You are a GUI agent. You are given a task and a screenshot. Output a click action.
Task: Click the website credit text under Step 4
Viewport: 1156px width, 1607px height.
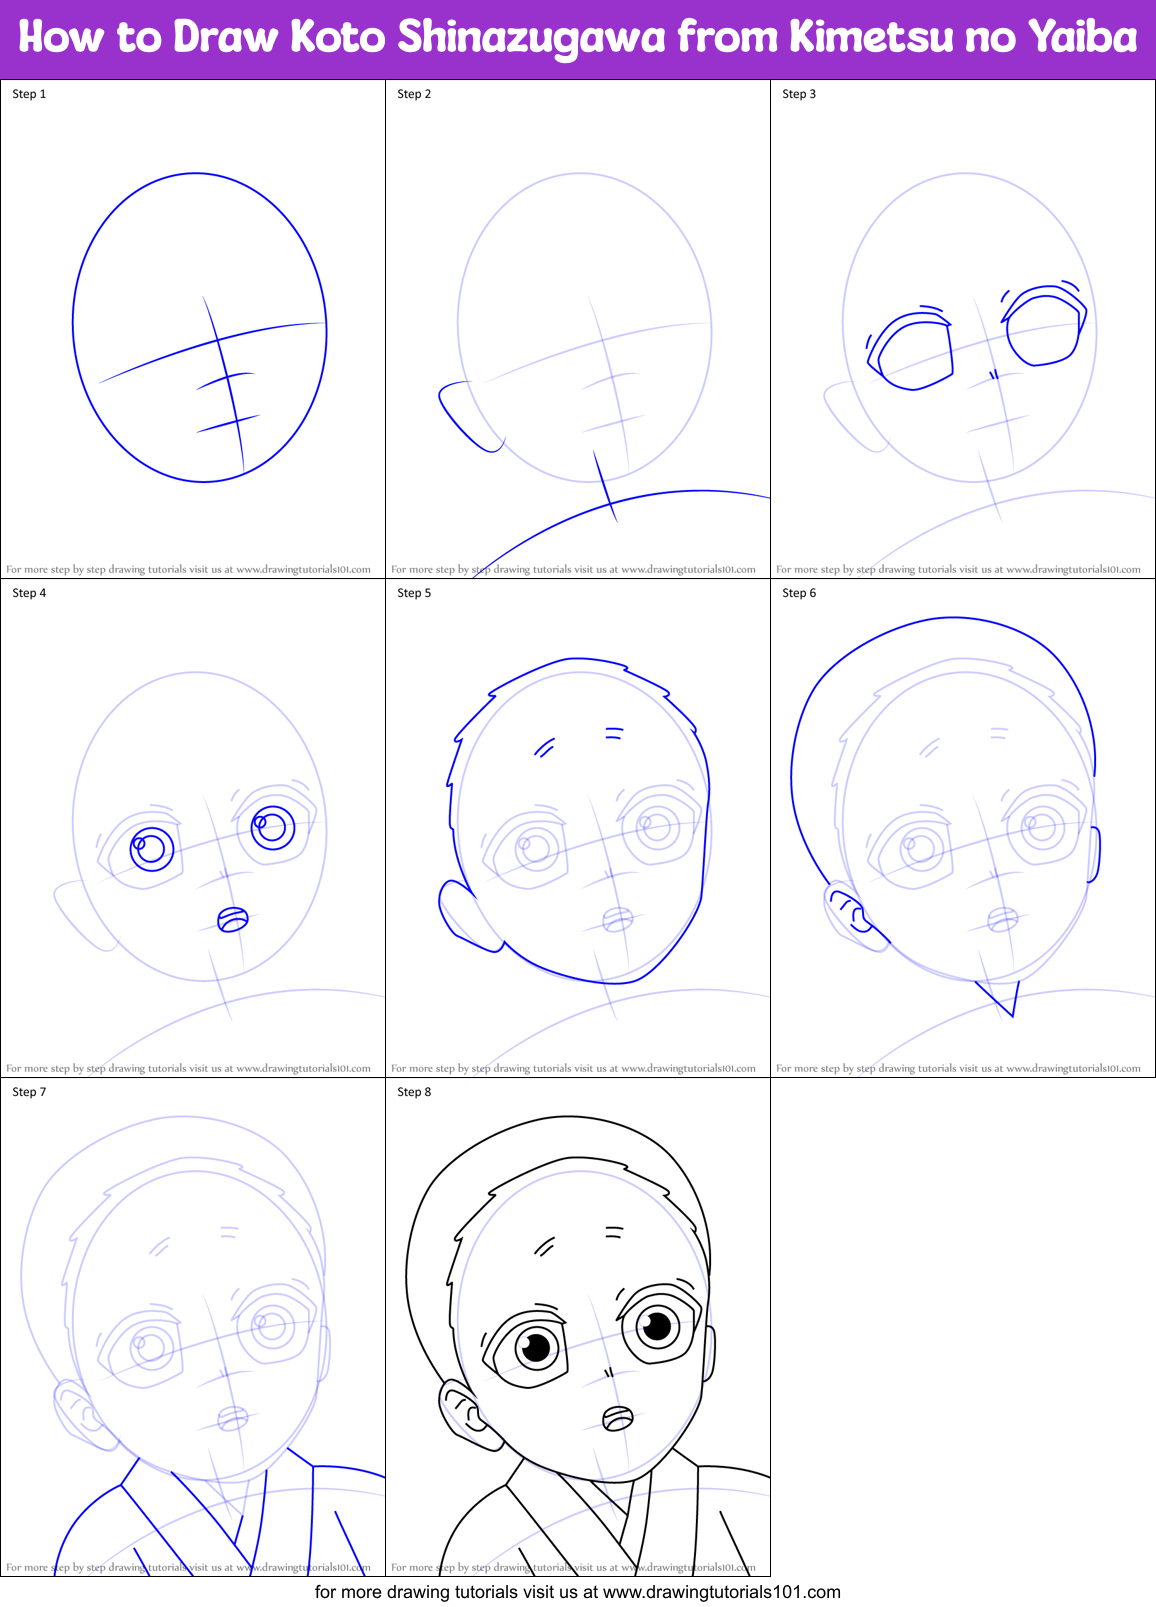pyautogui.click(x=189, y=1068)
